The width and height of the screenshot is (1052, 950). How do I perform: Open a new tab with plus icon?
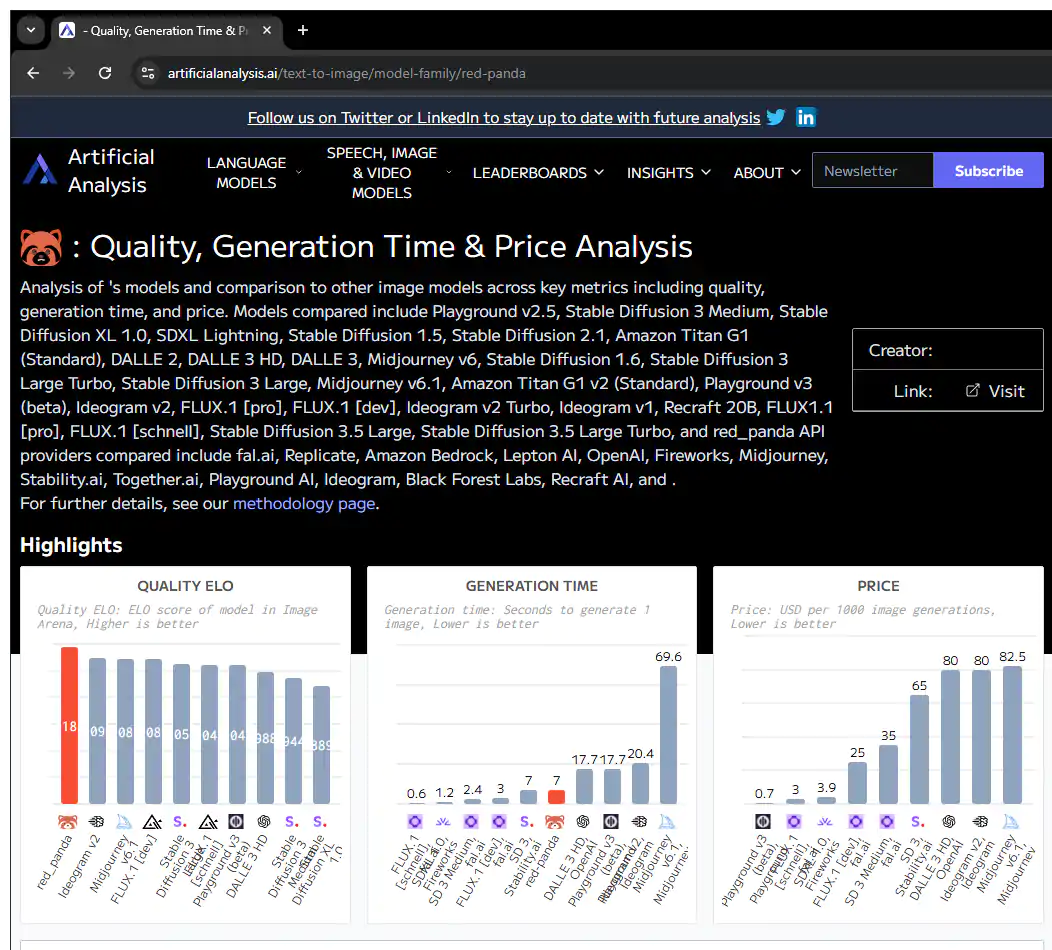pyautogui.click(x=303, y=30)
